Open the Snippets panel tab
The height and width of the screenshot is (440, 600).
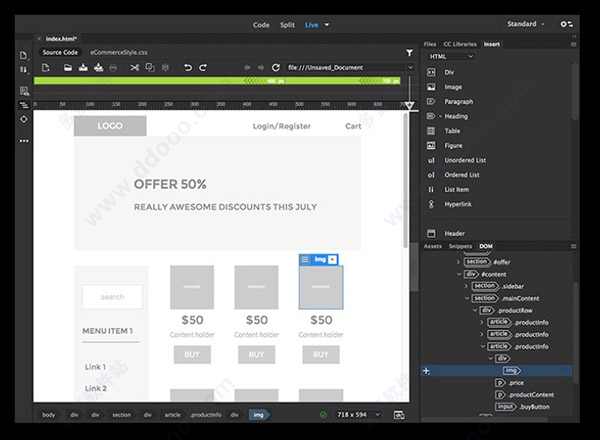click(x=460, y=246)
